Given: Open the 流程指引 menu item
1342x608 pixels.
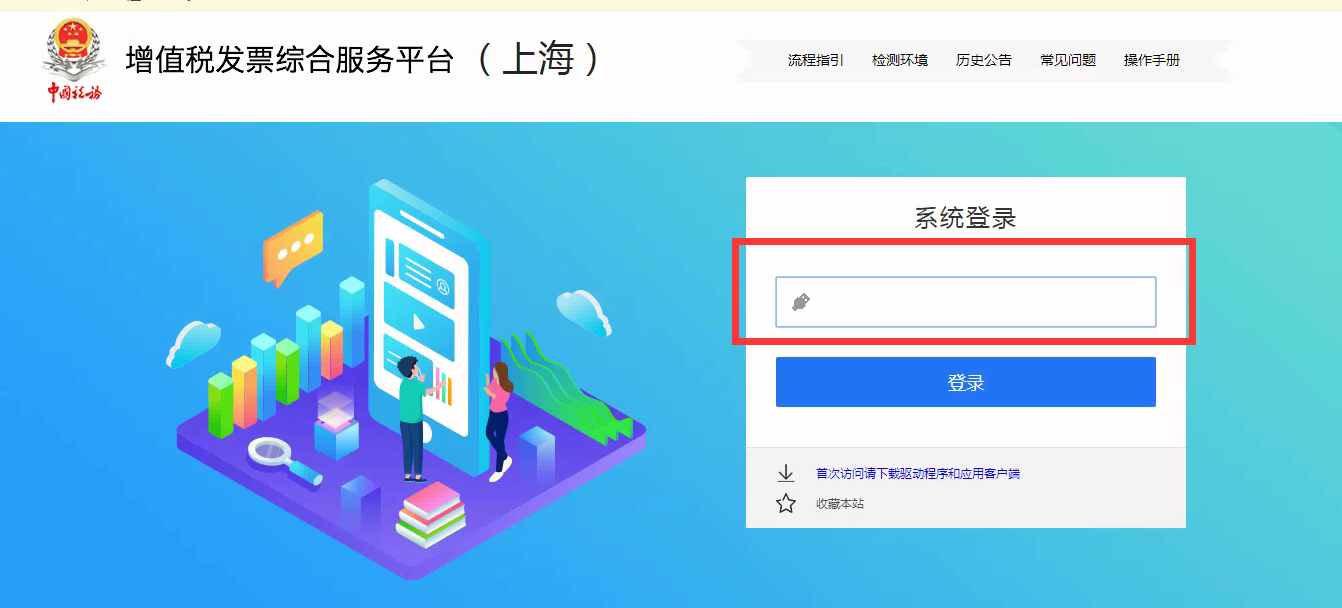Looking at the screenshot, I should click(x=815, y=60).
